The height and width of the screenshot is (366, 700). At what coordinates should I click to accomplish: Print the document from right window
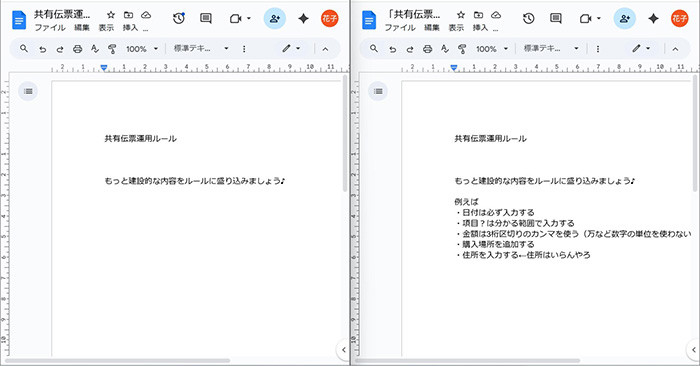click(428, 49)
